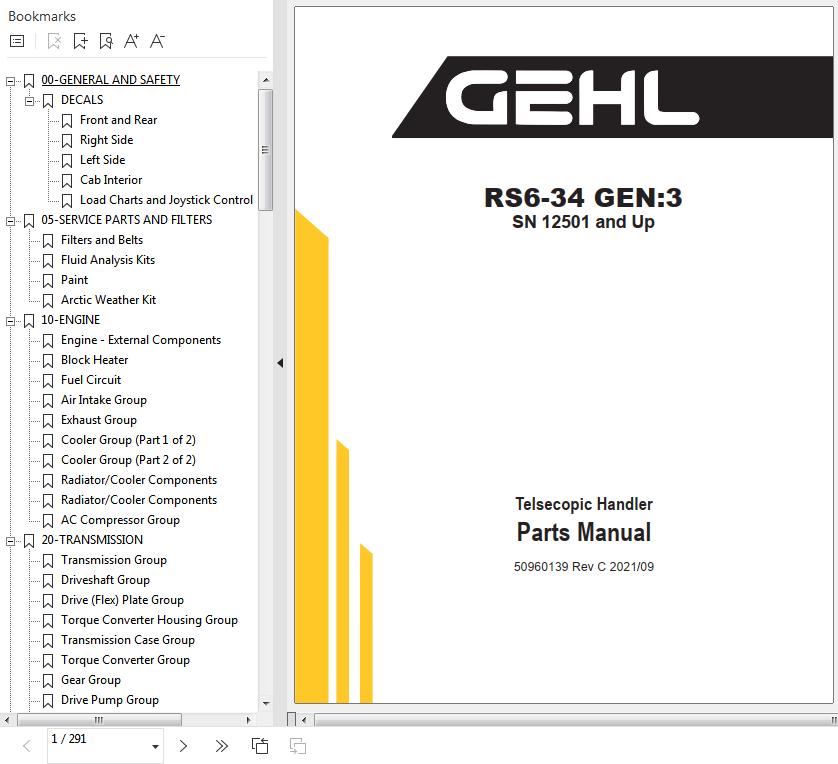
Task: Collapse the 20-TRANSMISSION tree node
Action: [10, 541]
